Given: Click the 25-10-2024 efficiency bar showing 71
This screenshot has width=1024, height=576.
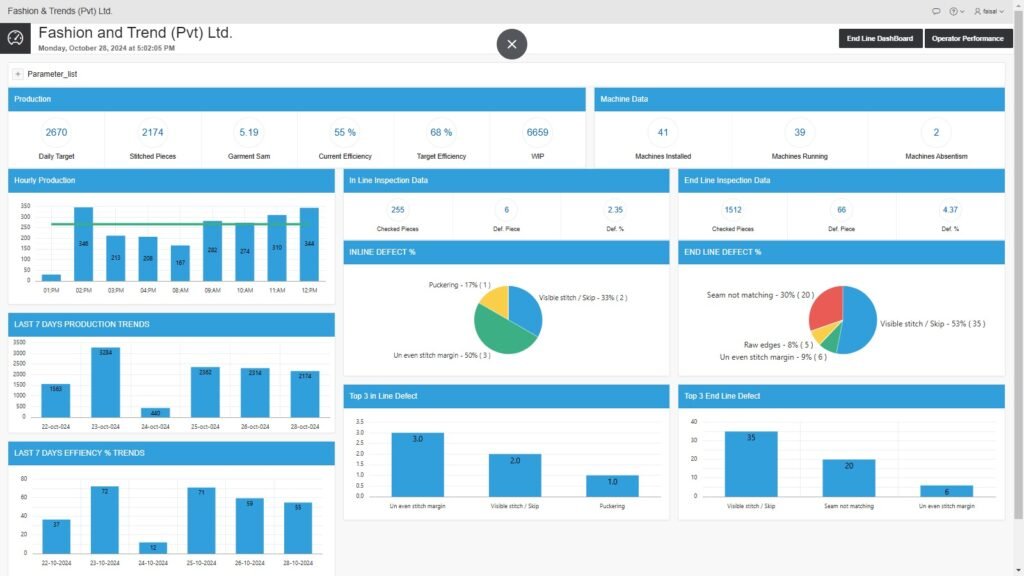Looking at the screenshot, I should coord(201,520).
